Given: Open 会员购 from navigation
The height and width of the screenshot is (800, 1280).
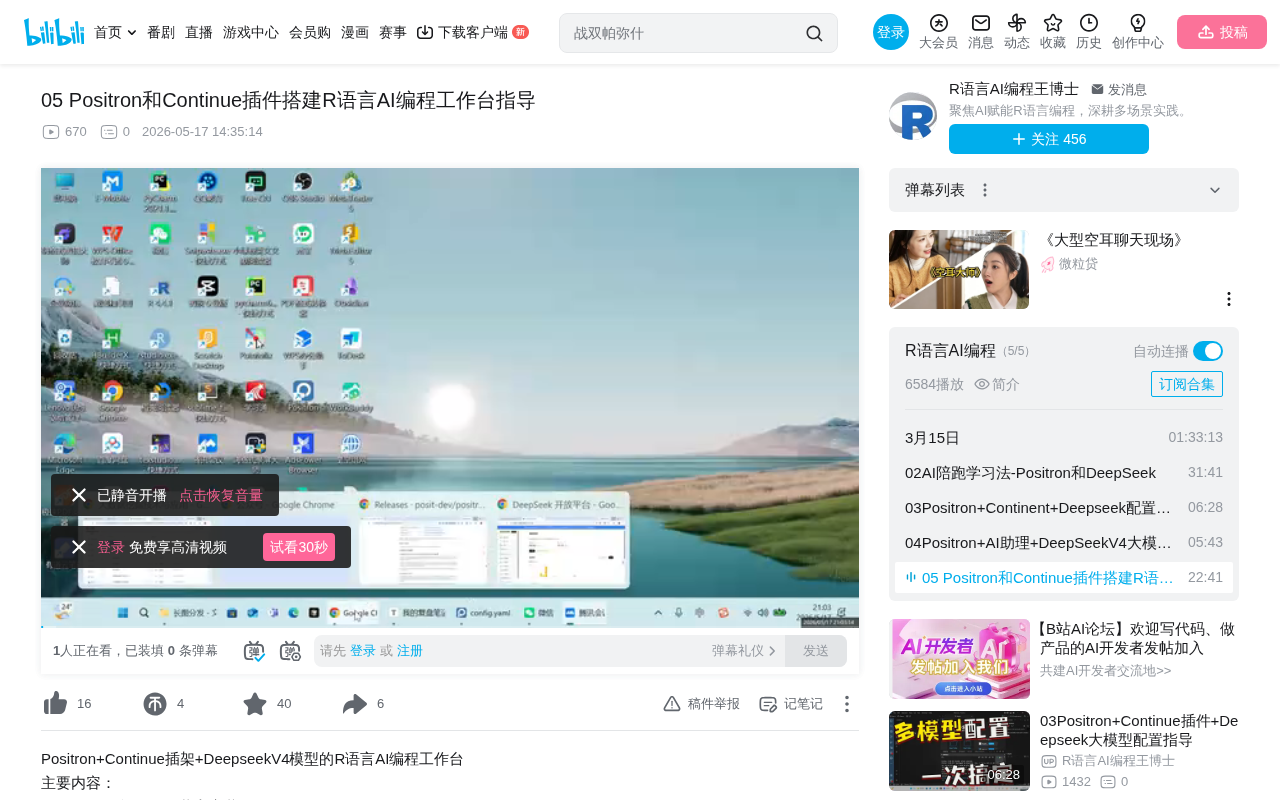Looking at the screenshot, I should (x=310, y=32).
